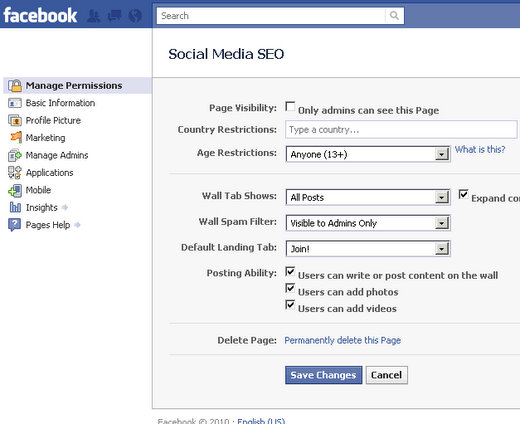Click into the Search field
520x424 pixels.
click(x=271, y=16)
